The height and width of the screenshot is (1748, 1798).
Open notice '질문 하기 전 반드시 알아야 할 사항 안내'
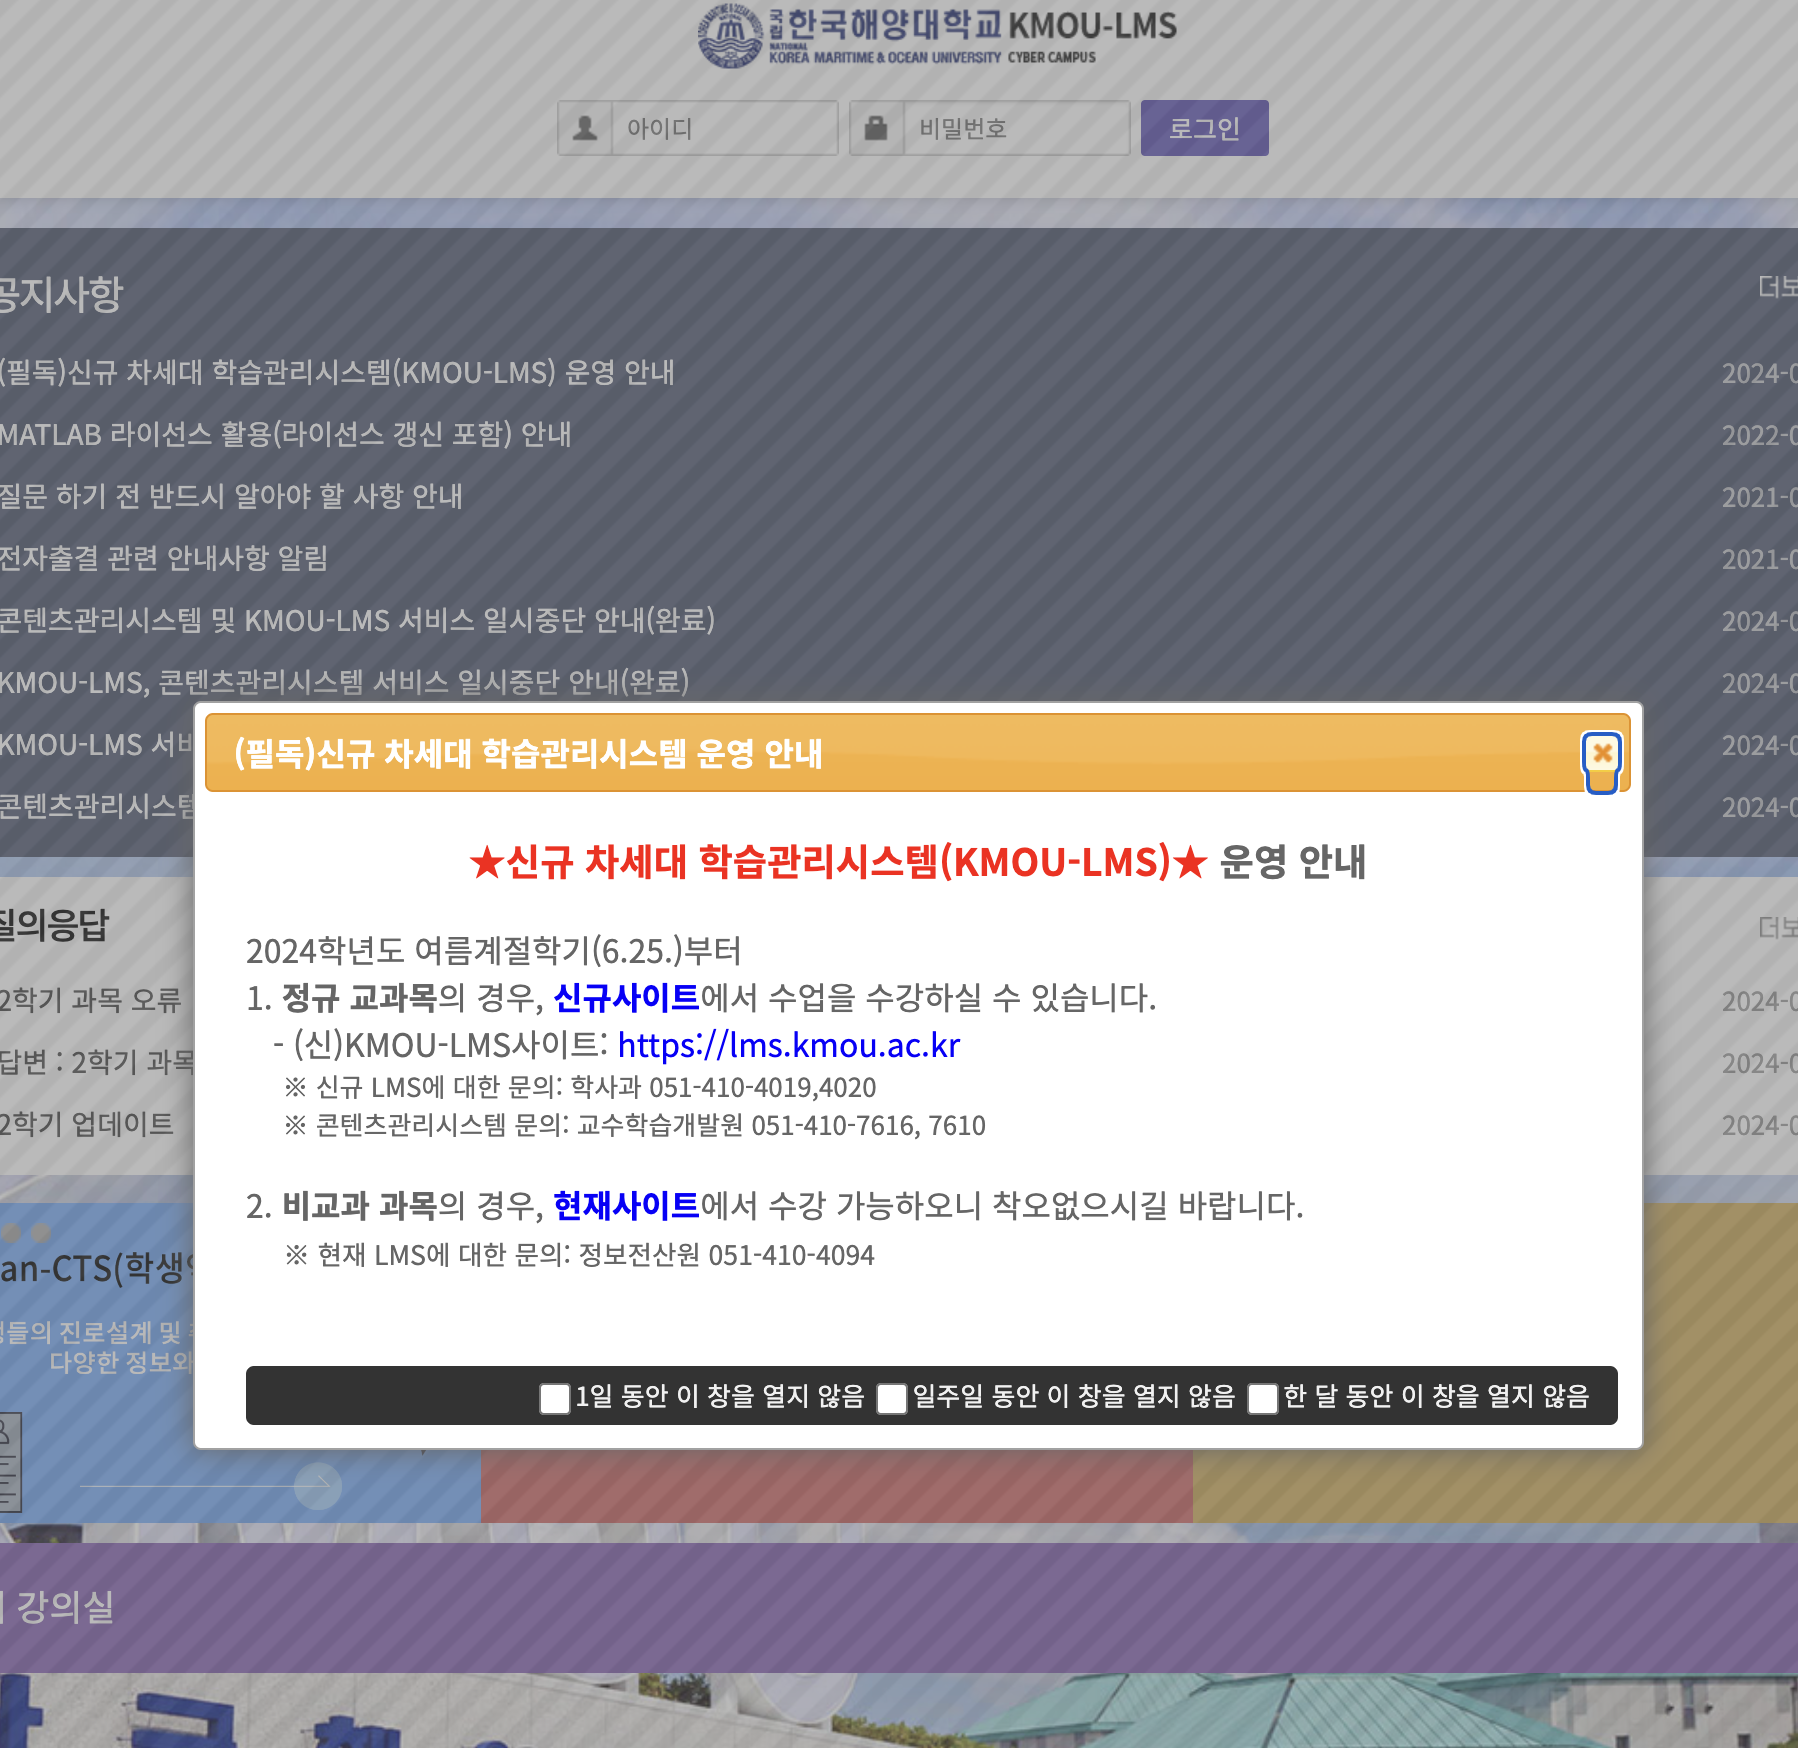231,496
